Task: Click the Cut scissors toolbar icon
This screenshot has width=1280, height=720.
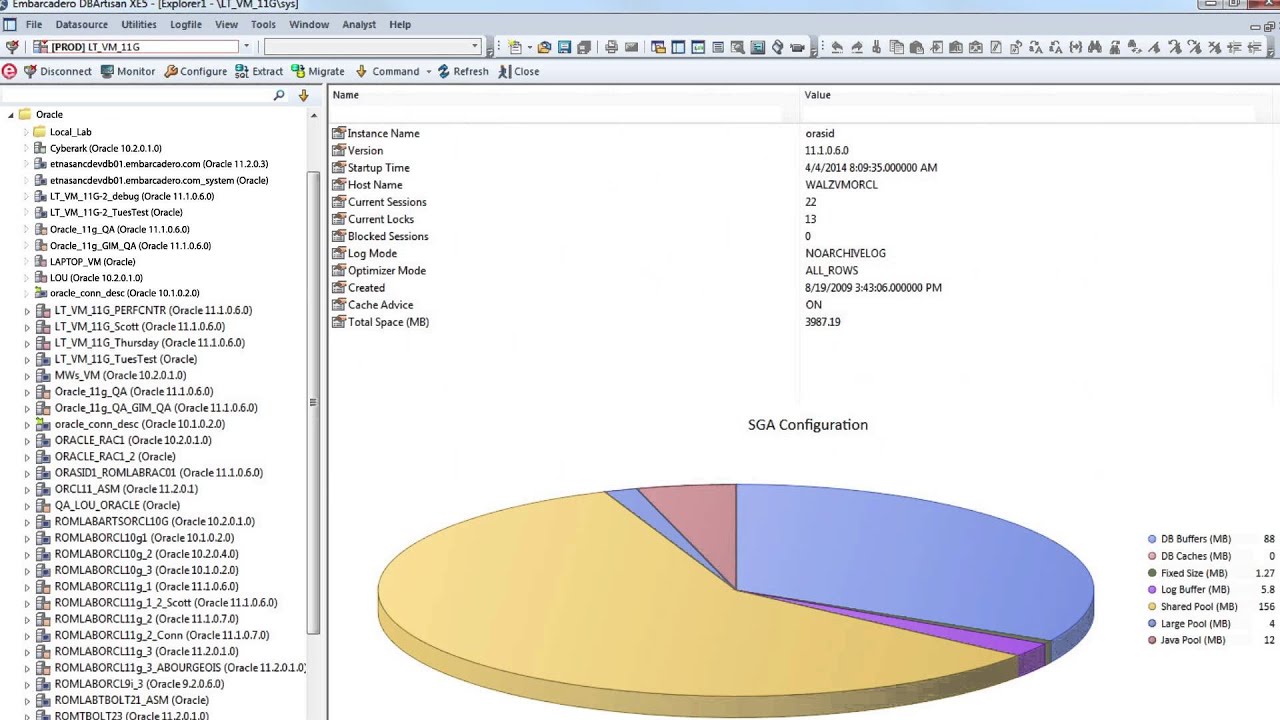Action: tap(876, 47)
